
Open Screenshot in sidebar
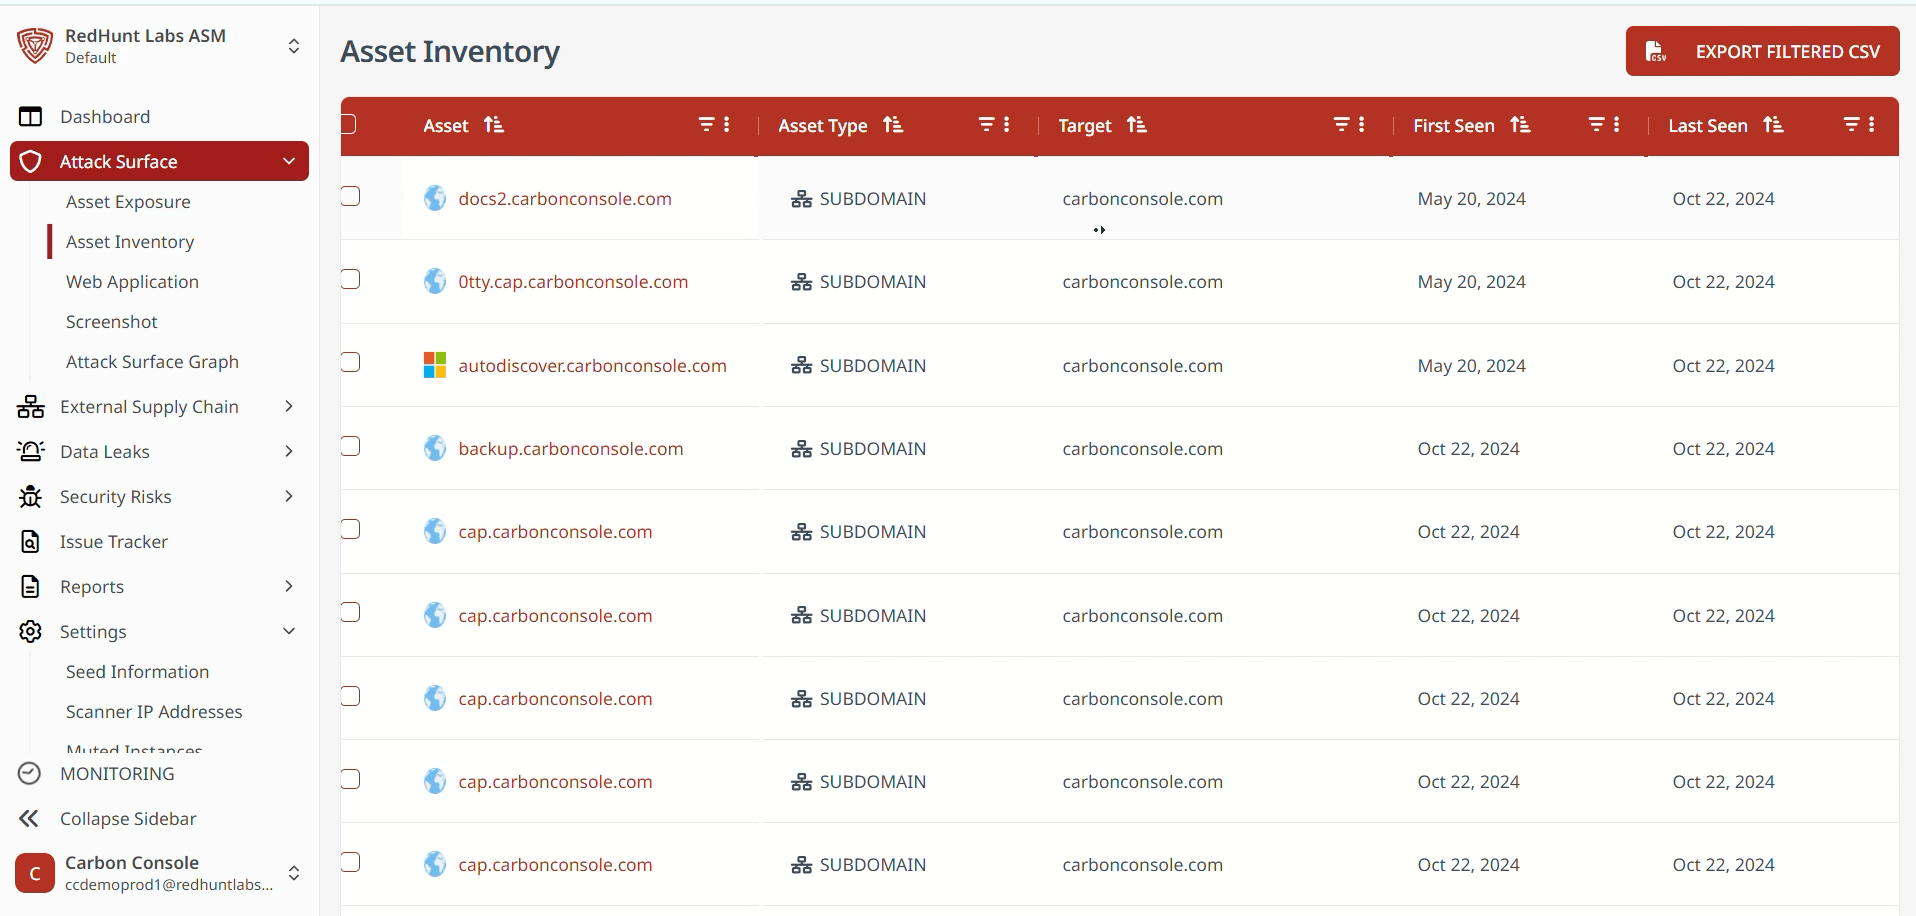point(112,322)
